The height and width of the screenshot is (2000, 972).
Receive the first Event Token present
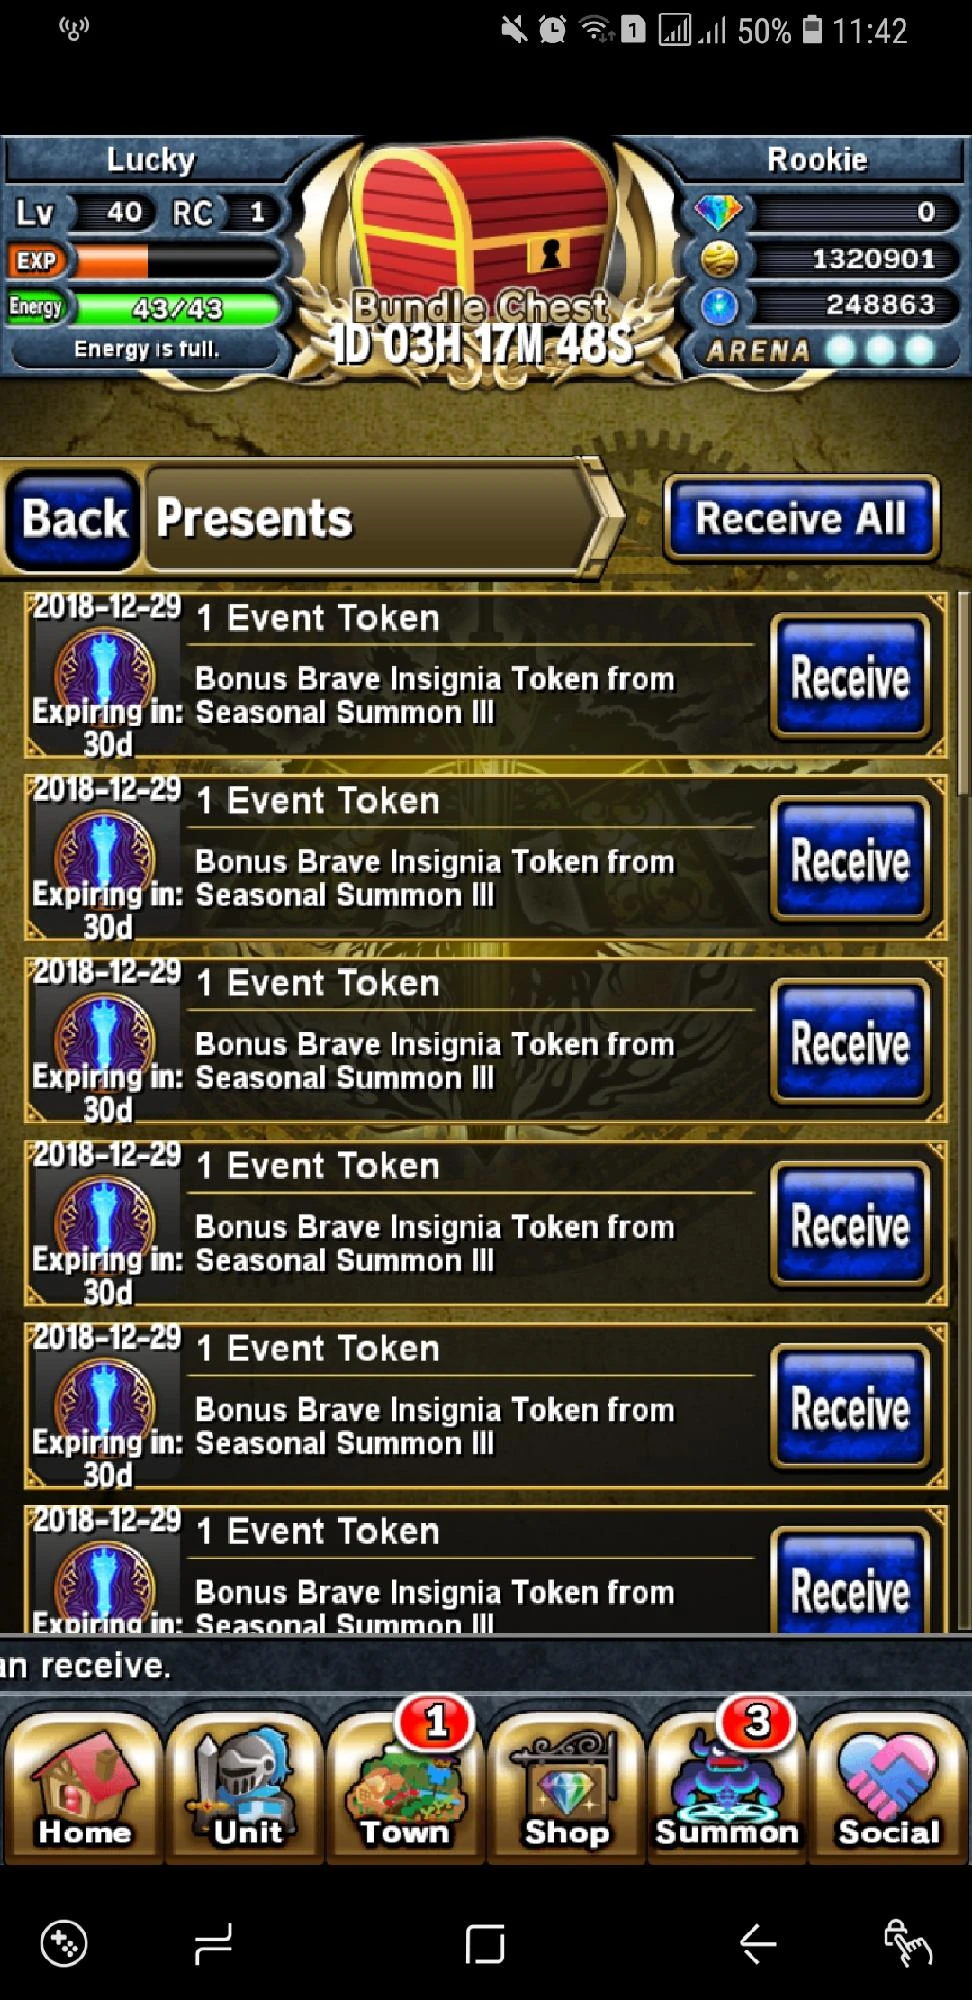(851, 677)
